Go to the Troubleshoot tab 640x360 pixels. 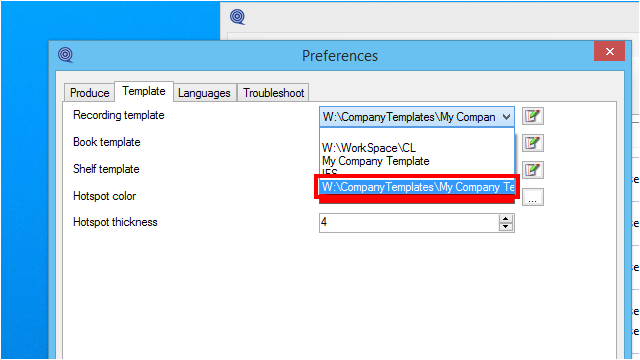pos(273,93)
